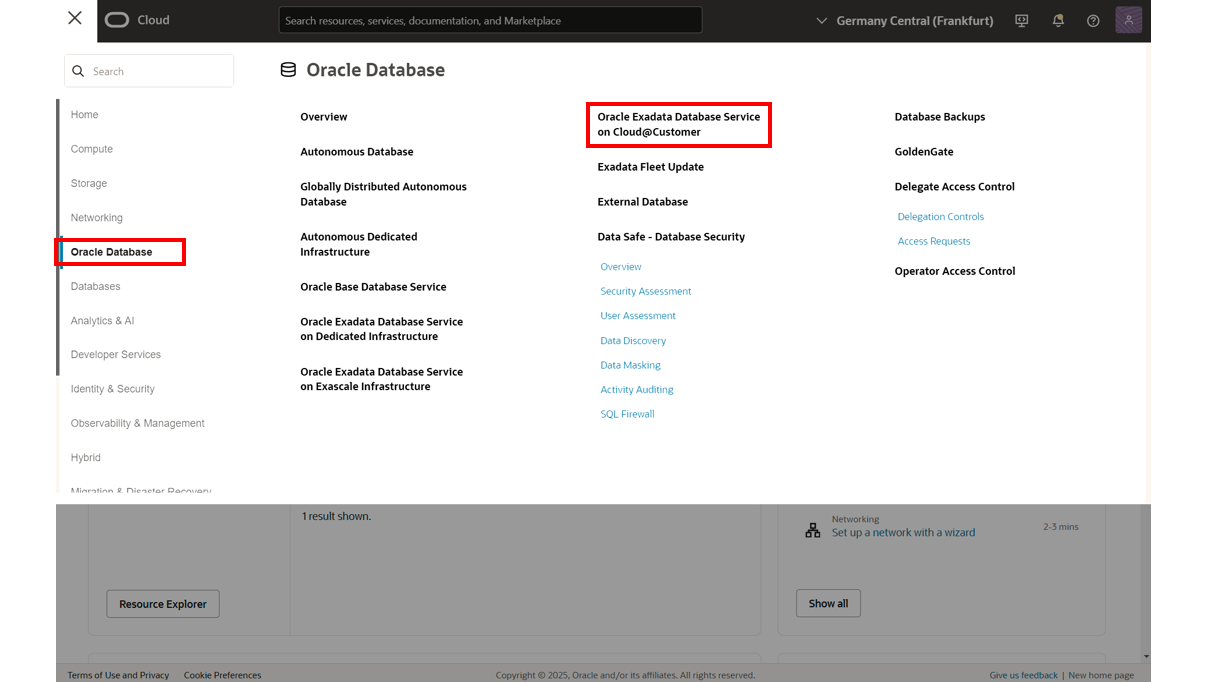Open Cookie Preferences link
Image resolution: width=1206 pixels, height=682 pixels.
[222, 675]
